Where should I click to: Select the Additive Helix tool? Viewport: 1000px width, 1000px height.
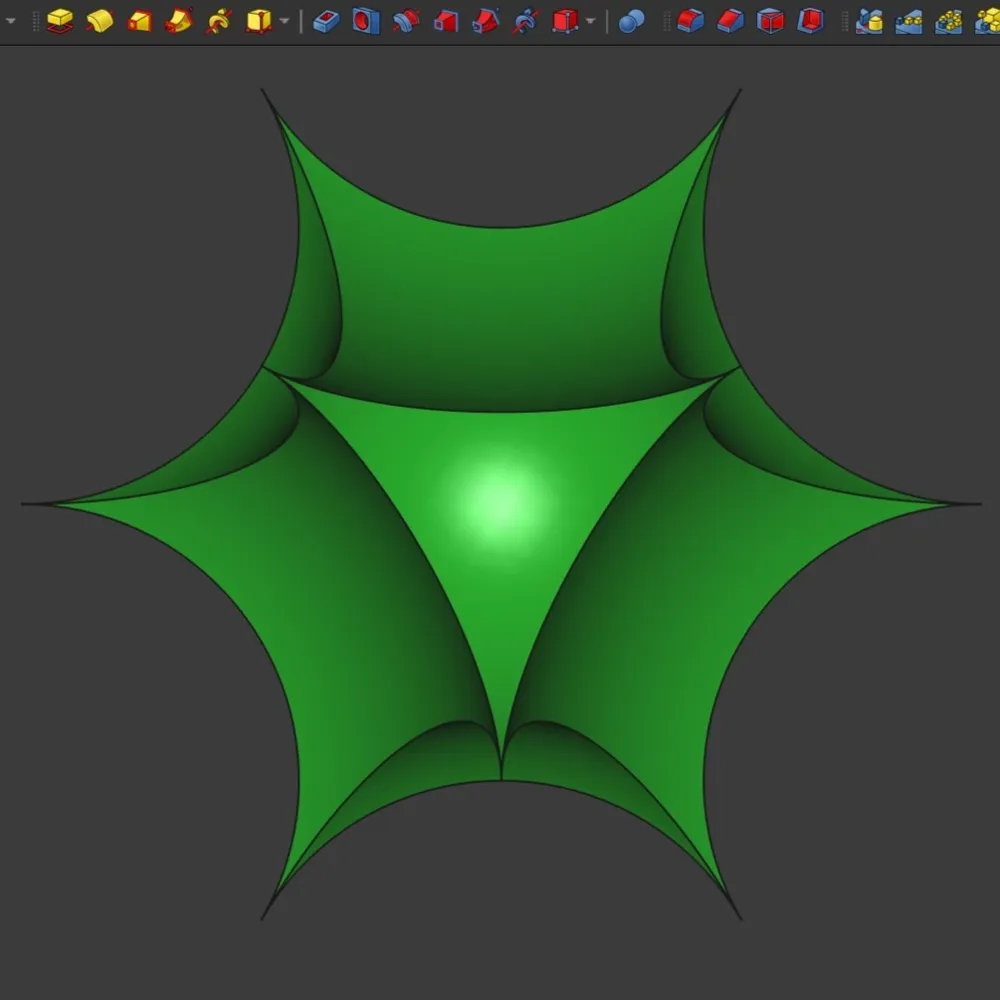point(219,21)
